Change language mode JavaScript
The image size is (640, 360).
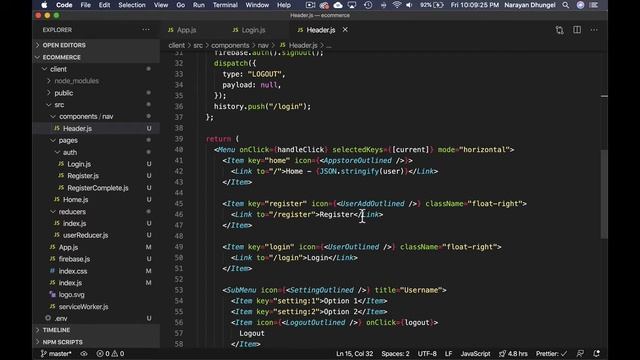coord(476,353)
